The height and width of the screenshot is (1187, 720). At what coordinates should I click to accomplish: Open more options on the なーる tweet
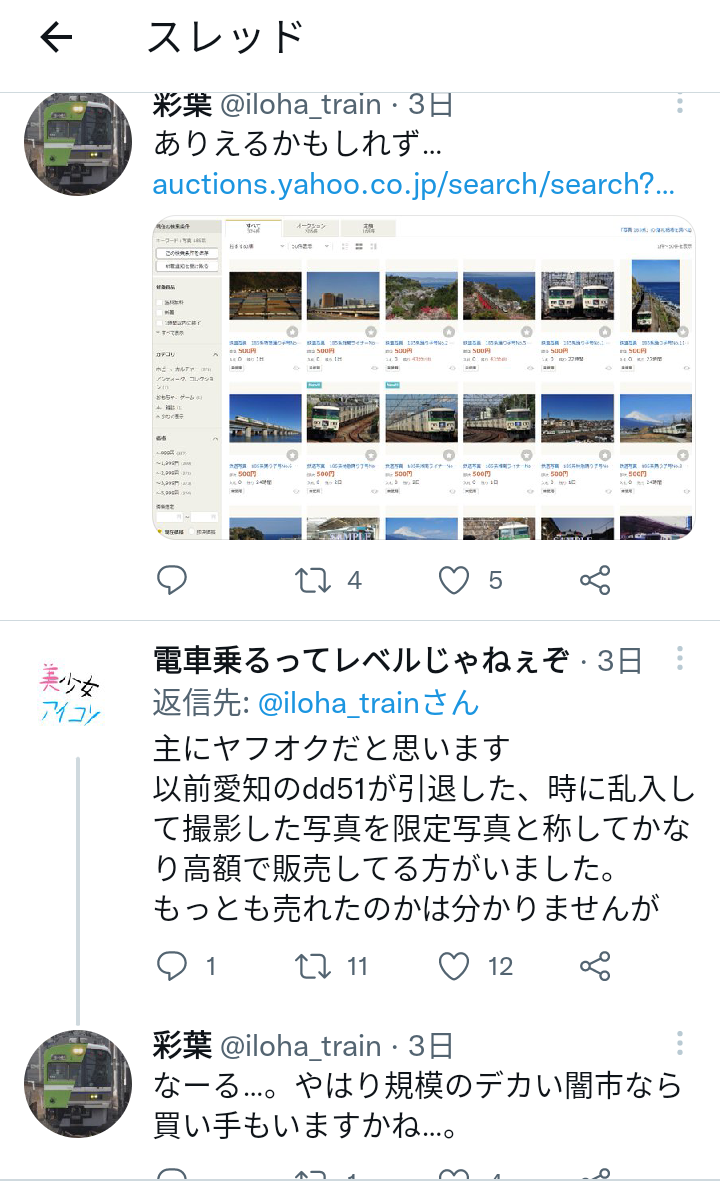pyautogui.click(x=679, y=1042)
